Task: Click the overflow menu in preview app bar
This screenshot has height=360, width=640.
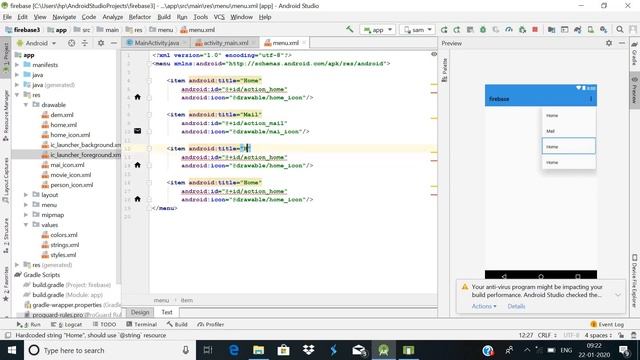Action: point(591,99)
